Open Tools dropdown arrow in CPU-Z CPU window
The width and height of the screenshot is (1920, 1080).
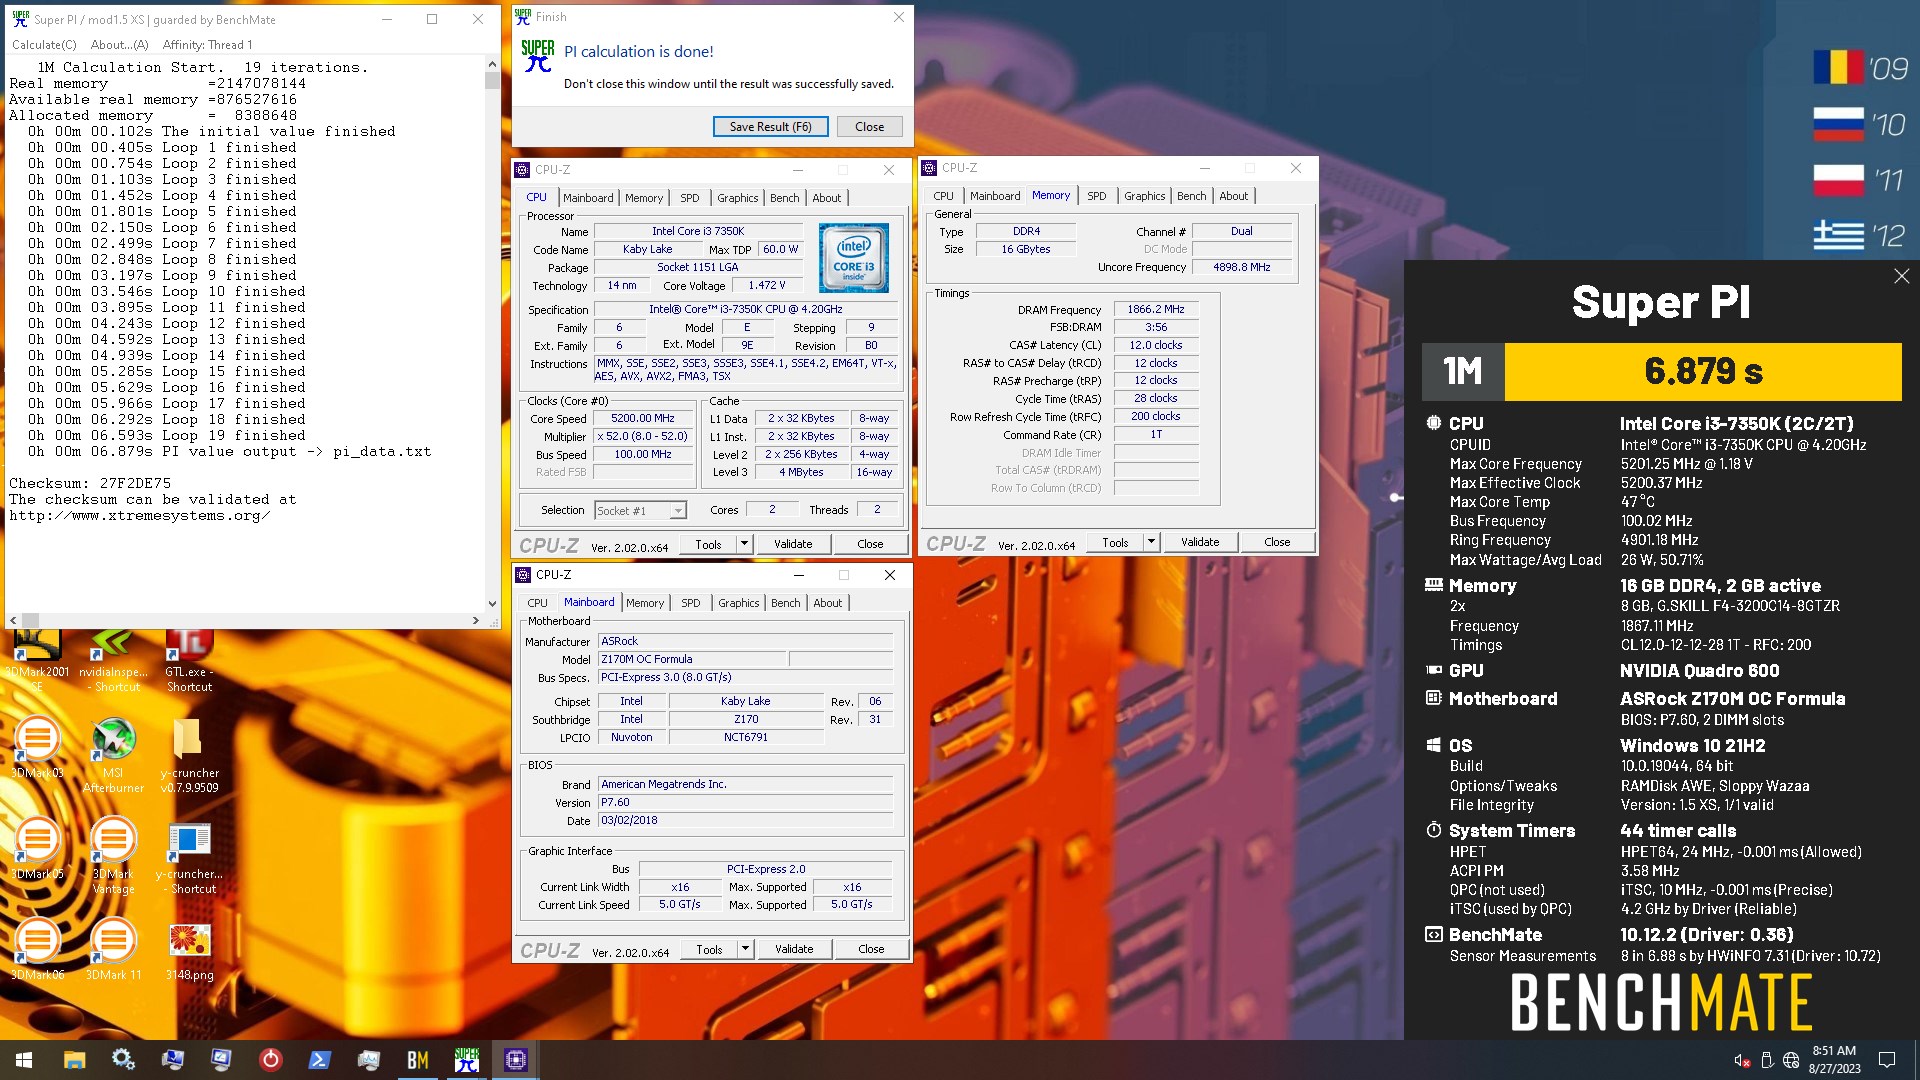pos(744,544)
